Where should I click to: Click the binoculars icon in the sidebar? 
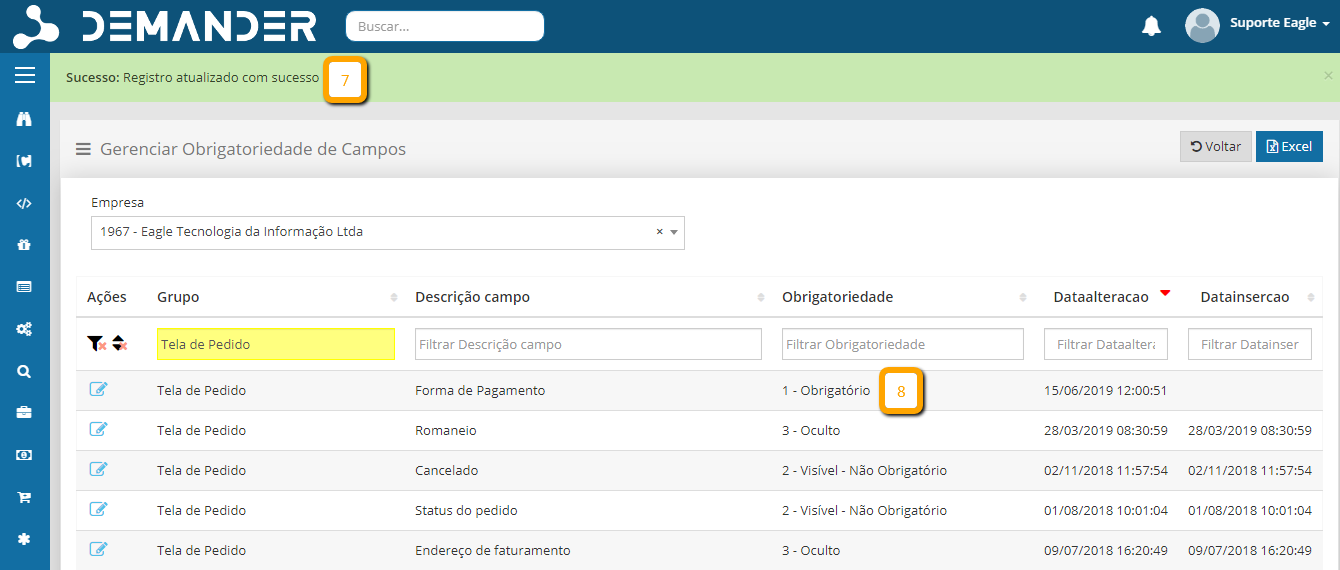click(x=25, y=119)
